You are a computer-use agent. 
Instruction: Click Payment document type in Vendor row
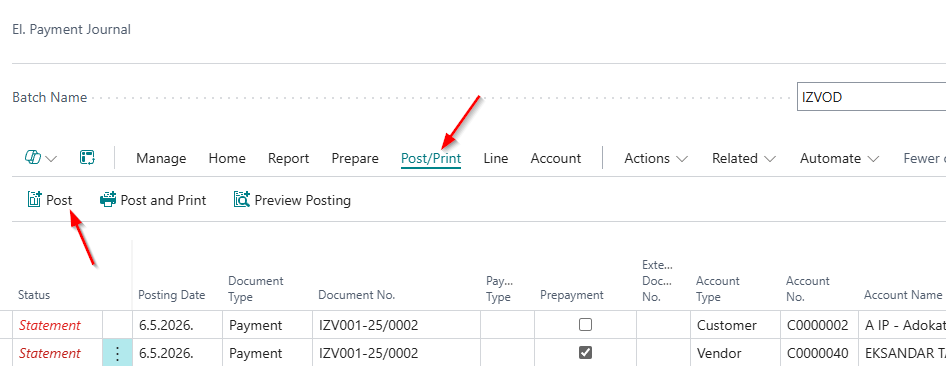click(x=256, y=353)
